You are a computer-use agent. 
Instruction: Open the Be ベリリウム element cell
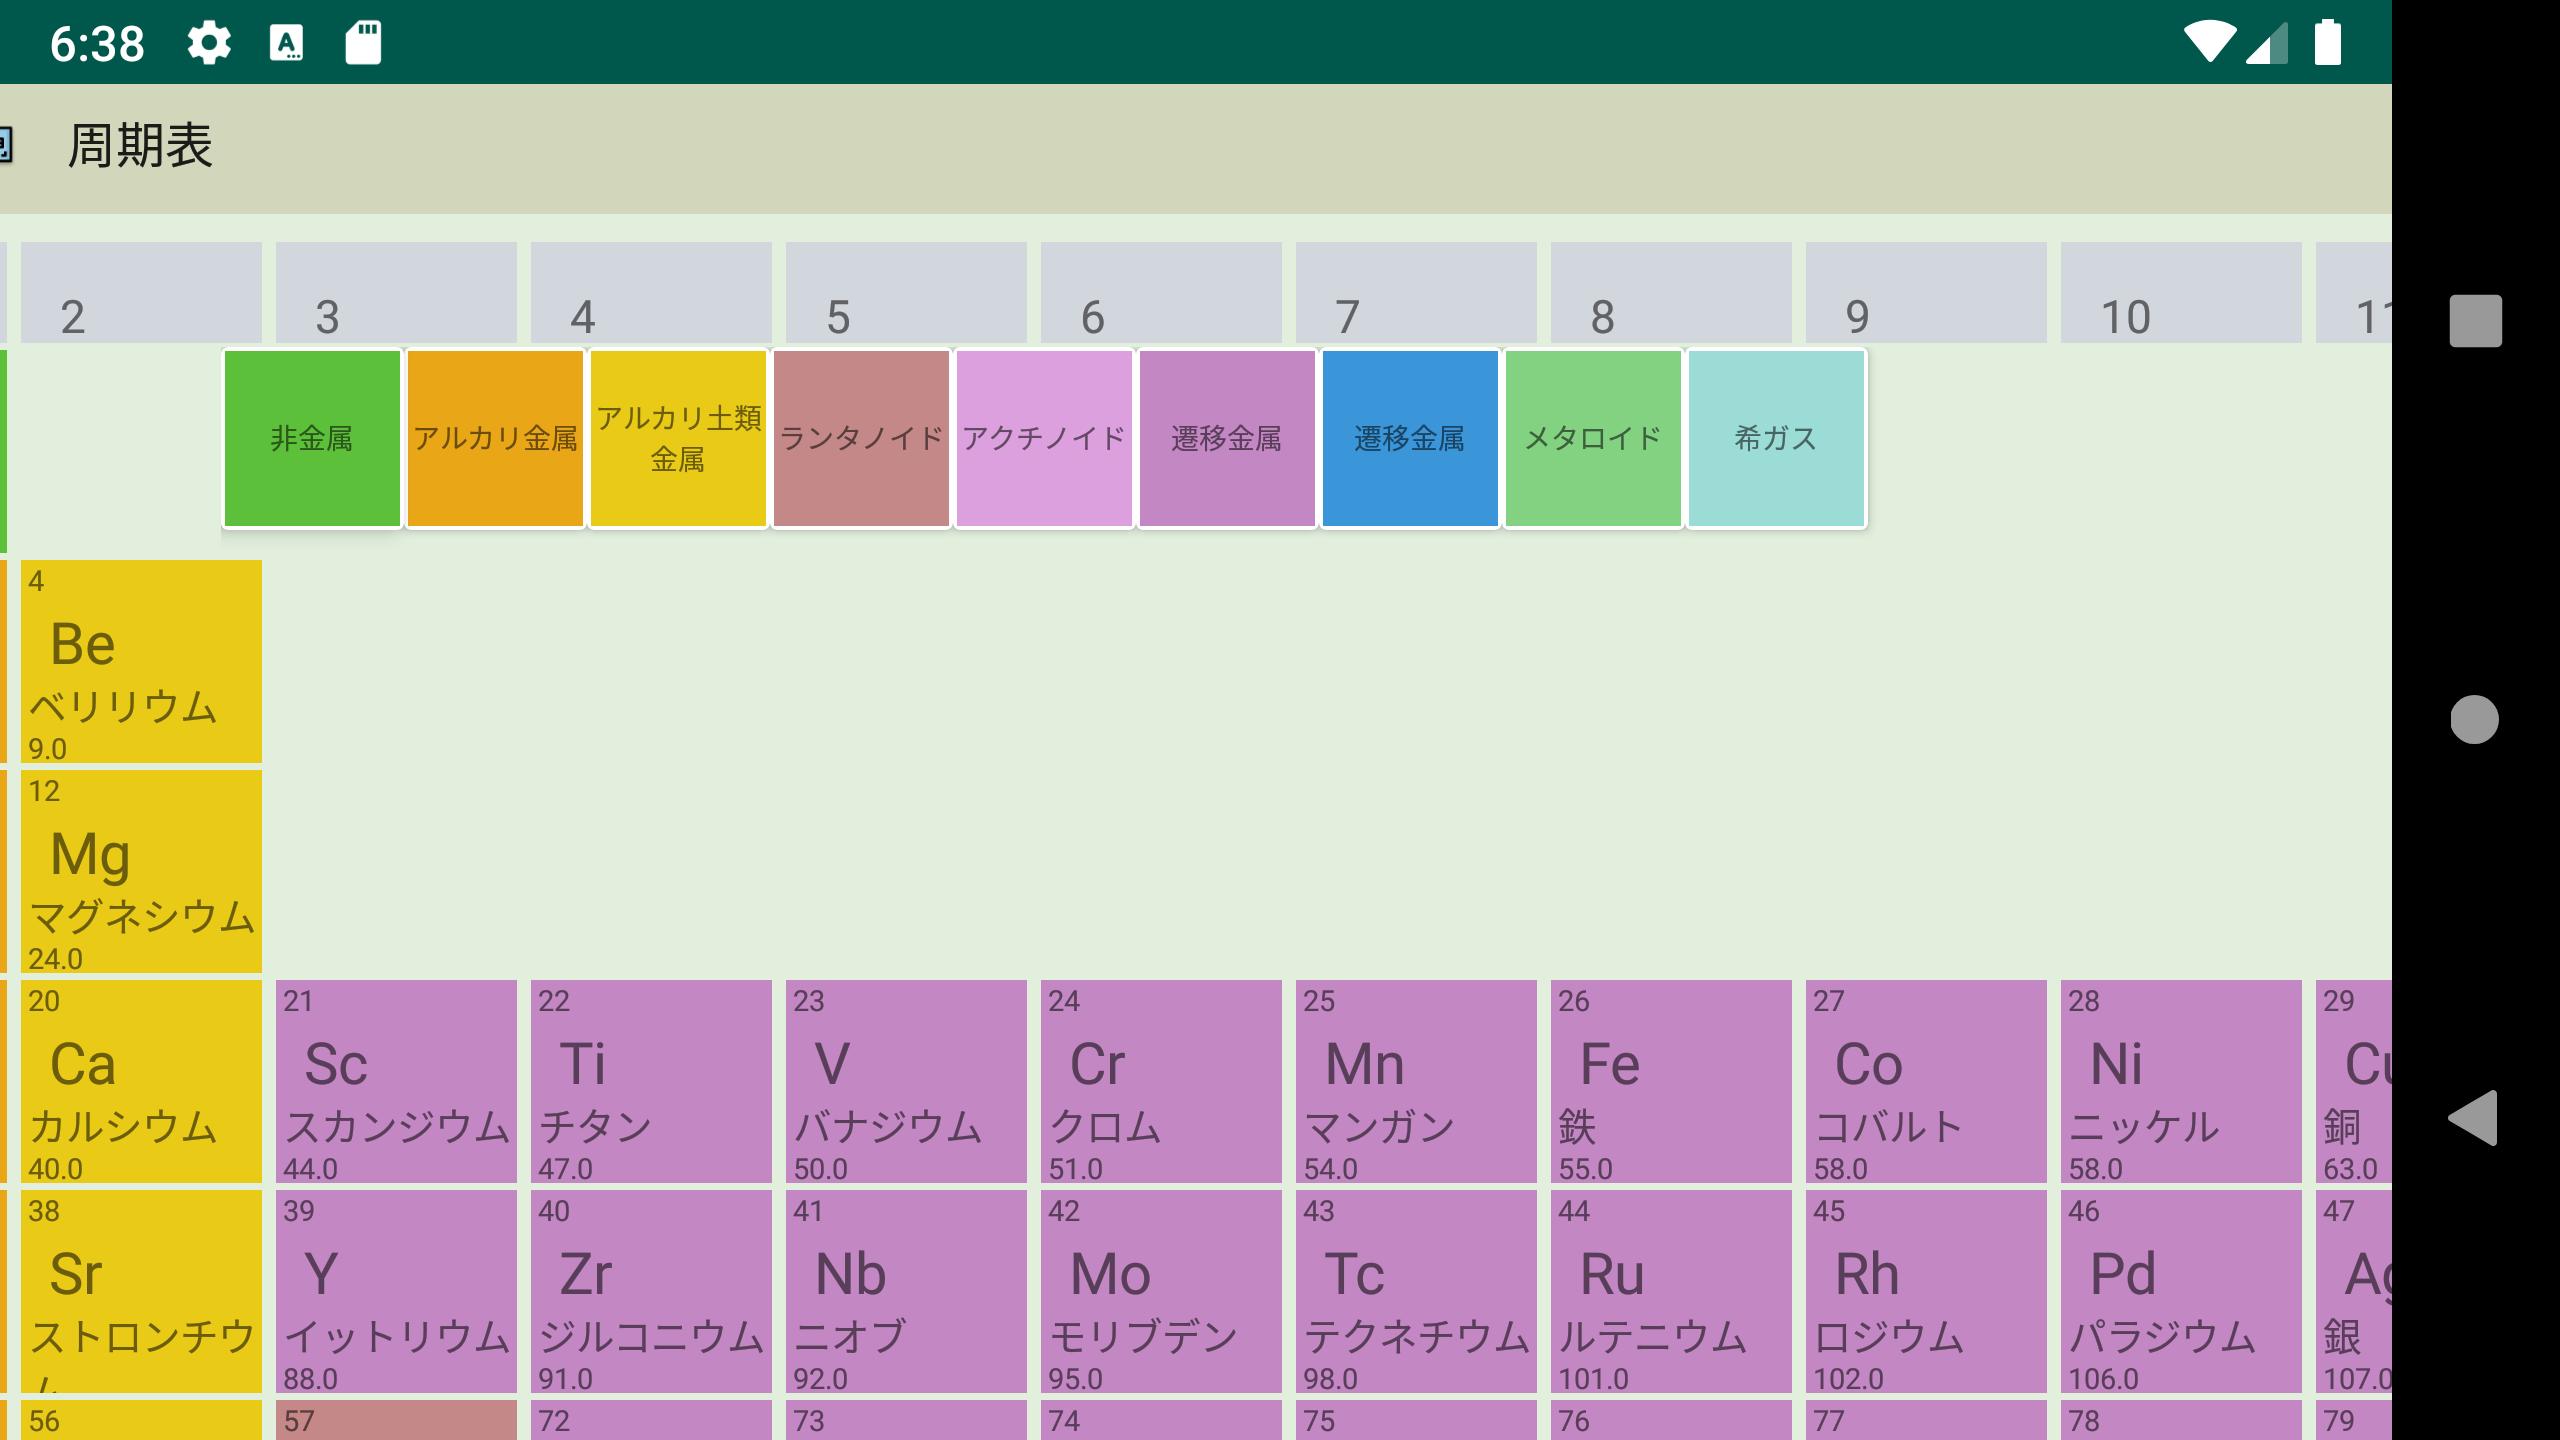141,661
